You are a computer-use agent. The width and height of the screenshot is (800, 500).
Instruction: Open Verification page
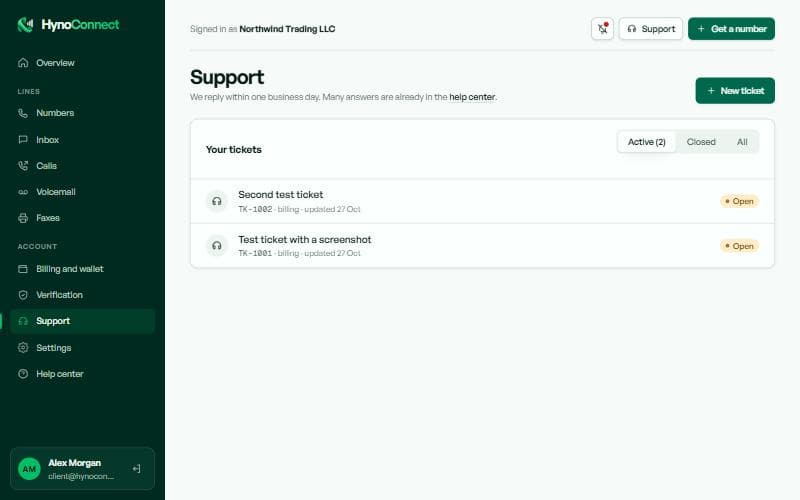(x=83, y=295)
